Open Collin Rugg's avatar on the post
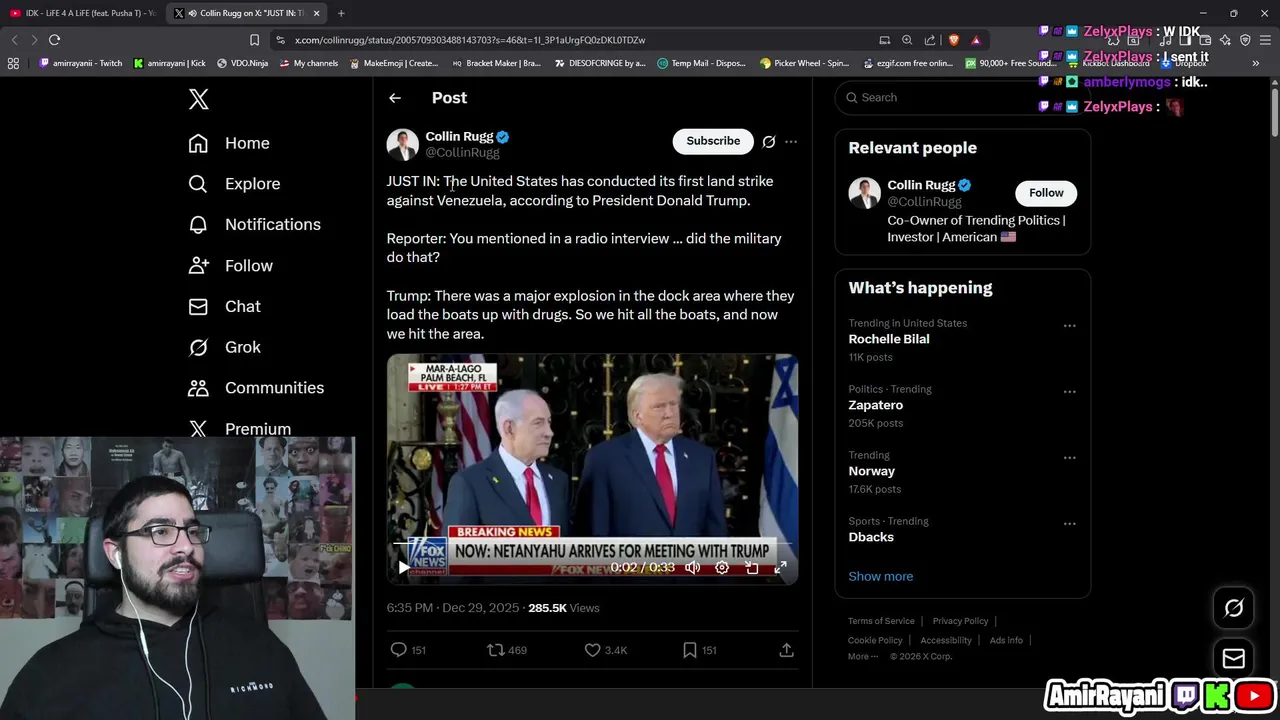 (x=402, y=144)
